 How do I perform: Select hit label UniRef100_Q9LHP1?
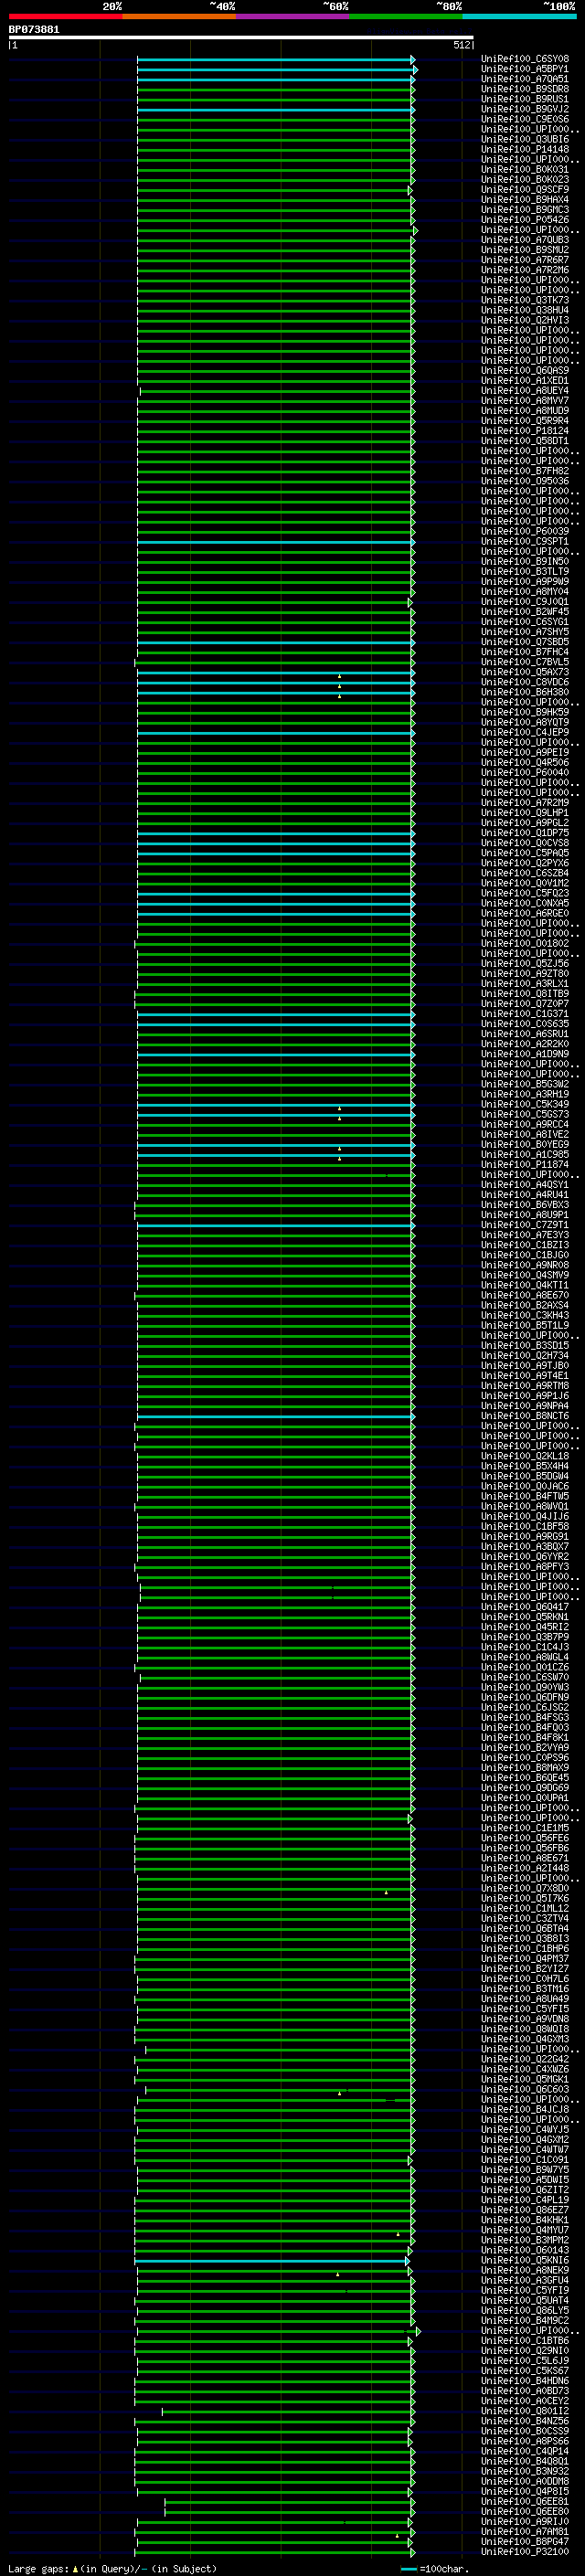tap(525, 813)
